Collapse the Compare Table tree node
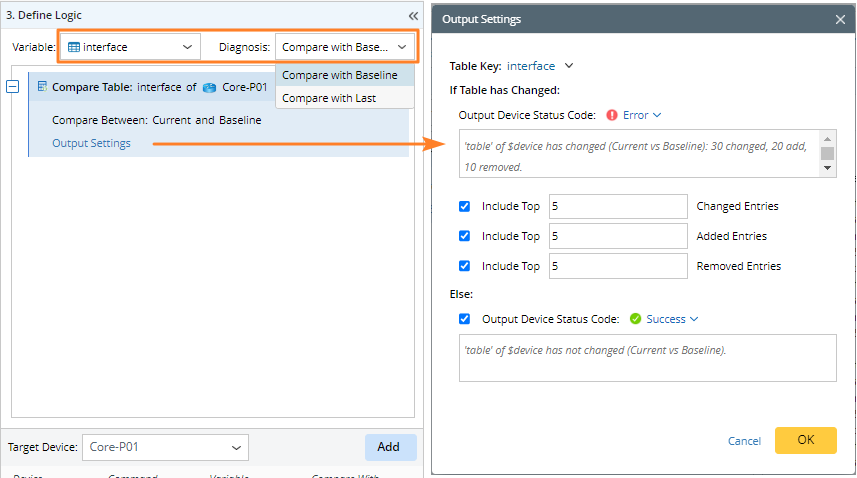The image size is (857, 478). click(x=13, y=87)
